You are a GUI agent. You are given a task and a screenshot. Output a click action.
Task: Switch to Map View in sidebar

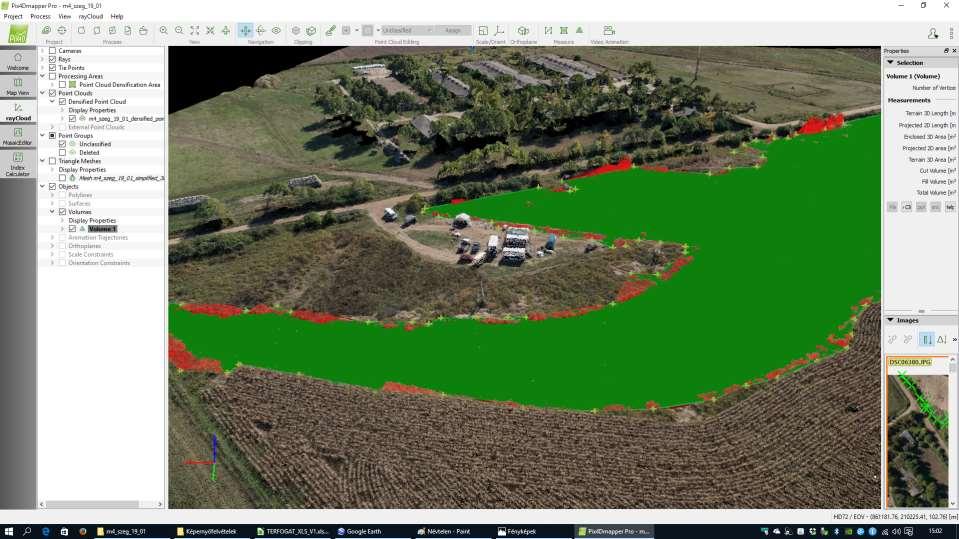click(18, 86)
